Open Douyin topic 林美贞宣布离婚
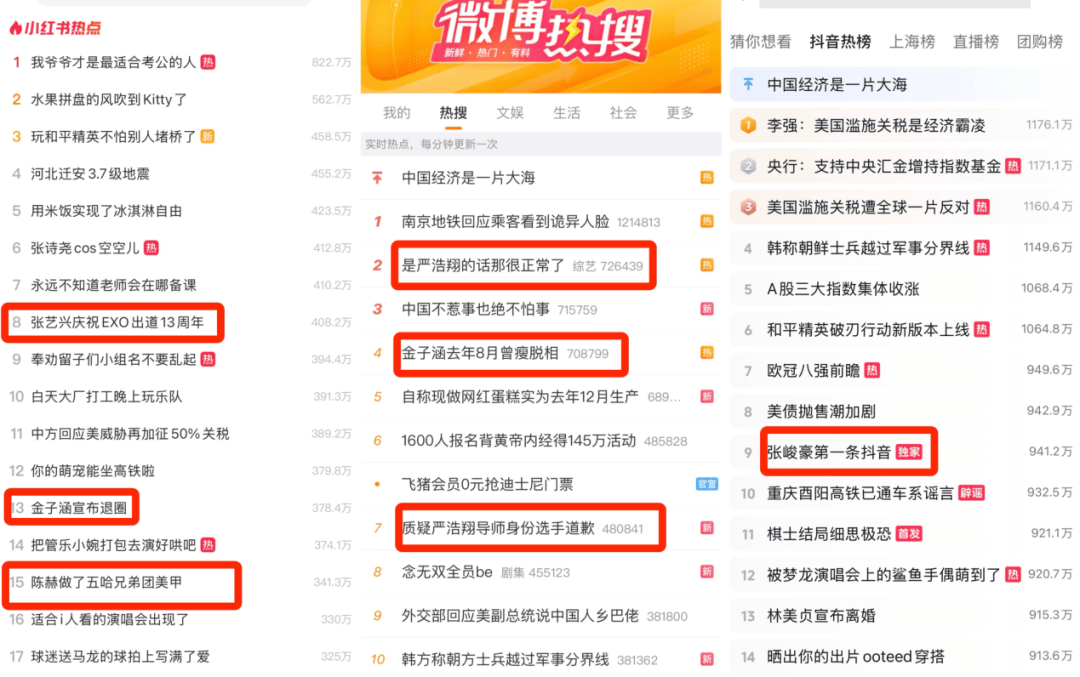This screenshot has width=1080, height=677. coord(821,616)
